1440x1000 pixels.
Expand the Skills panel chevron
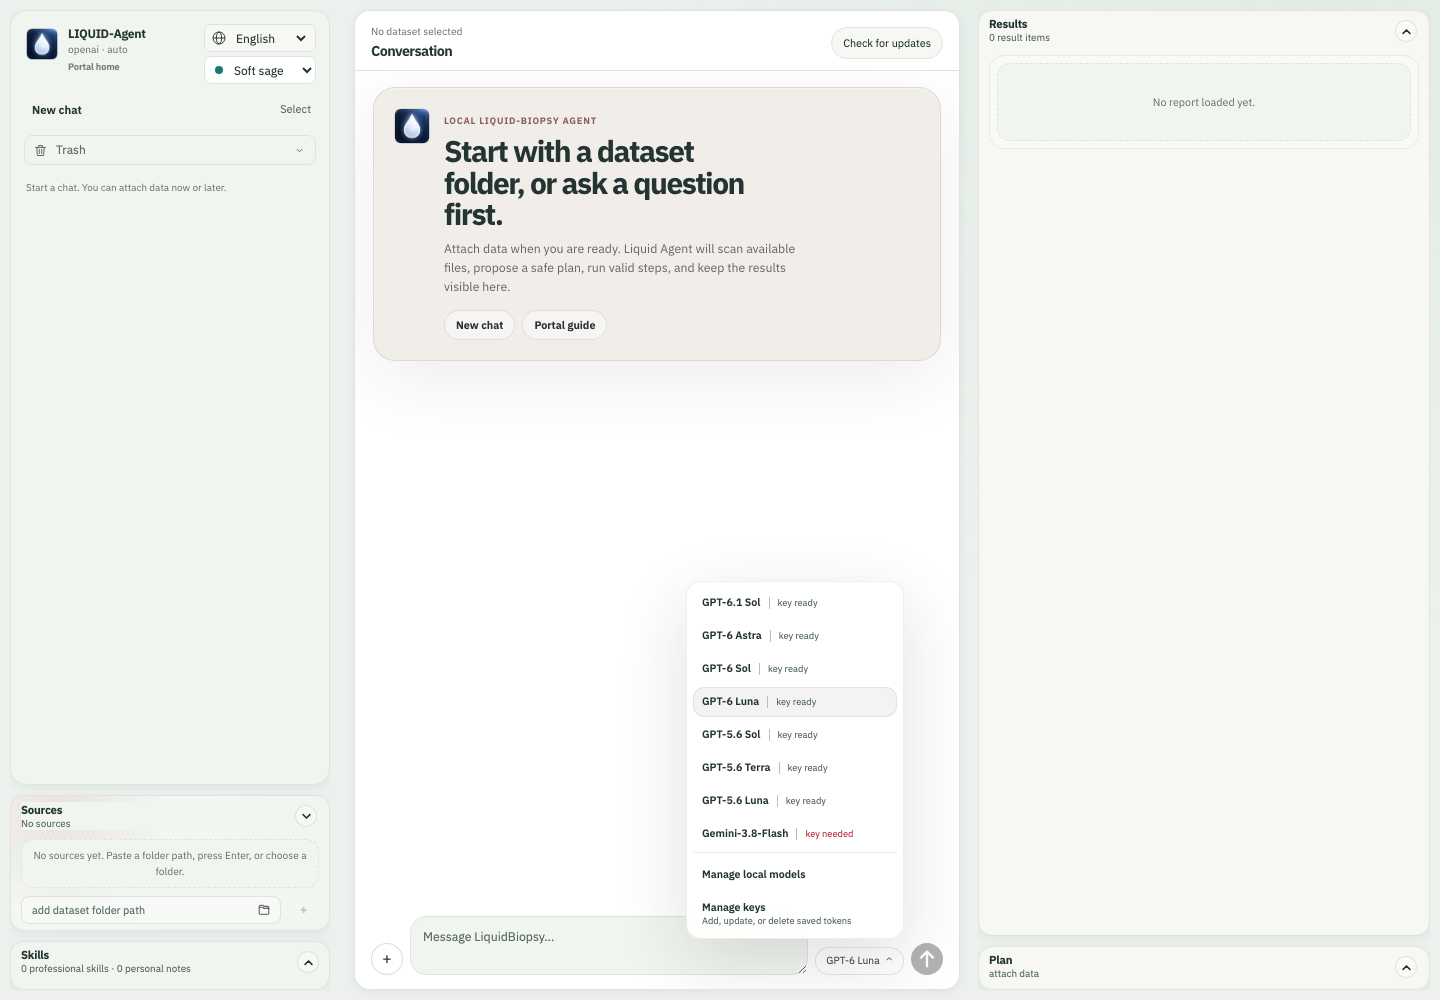pos(308,963)
